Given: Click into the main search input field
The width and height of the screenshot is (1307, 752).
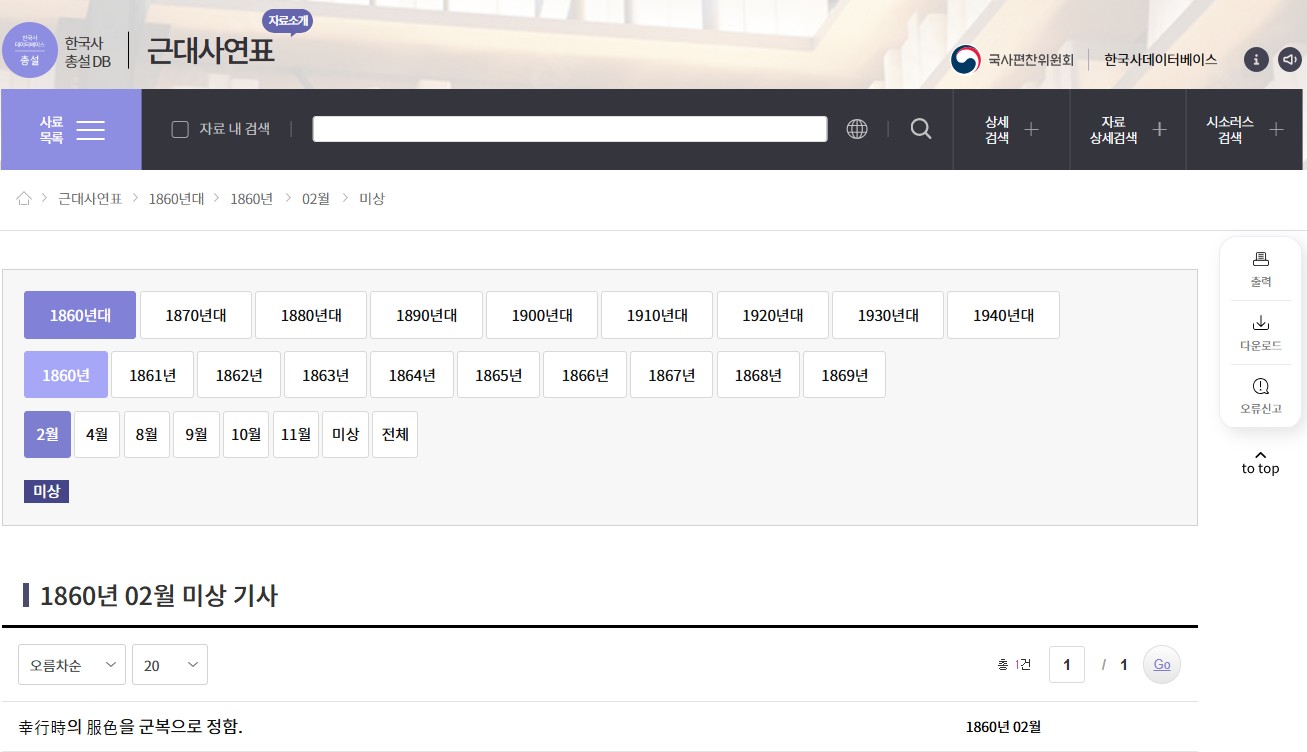Looking at the screenshot, I should click(569, 129).
